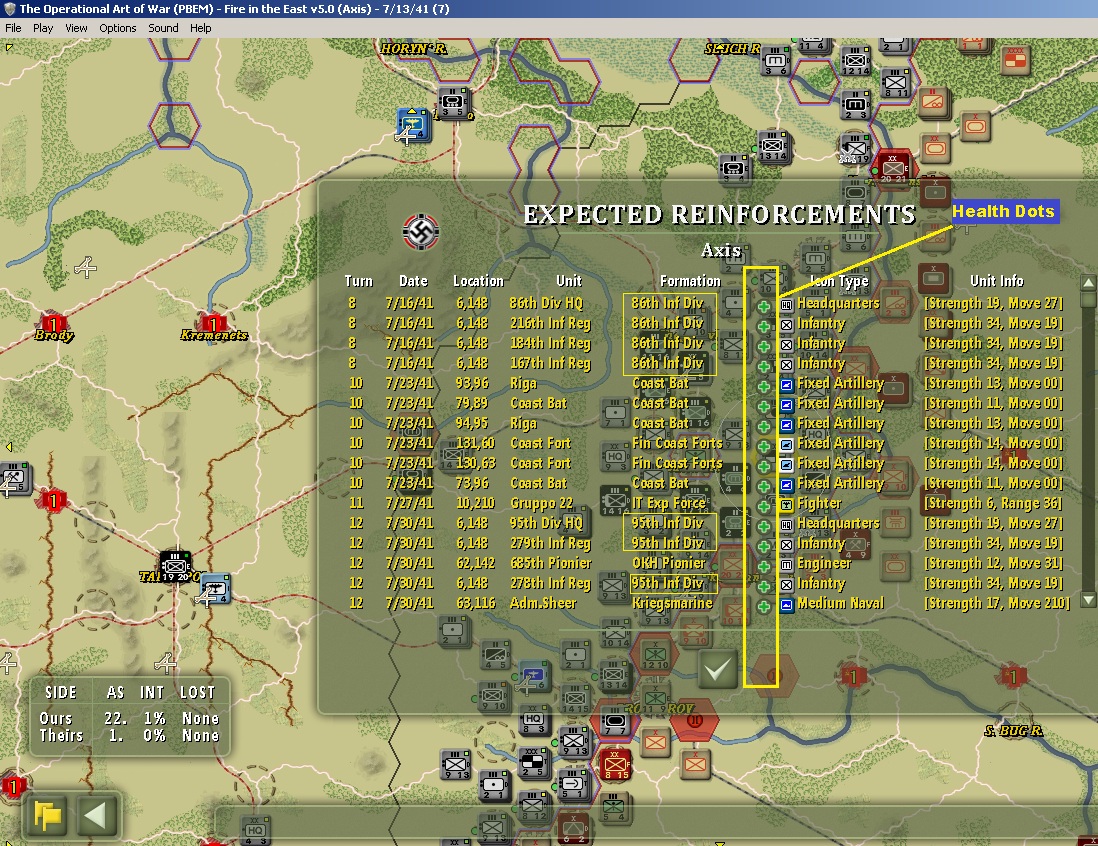The image size is (1098, 846).
Task: Select the red Soviet unit marked 20 21
Action: 894,168
